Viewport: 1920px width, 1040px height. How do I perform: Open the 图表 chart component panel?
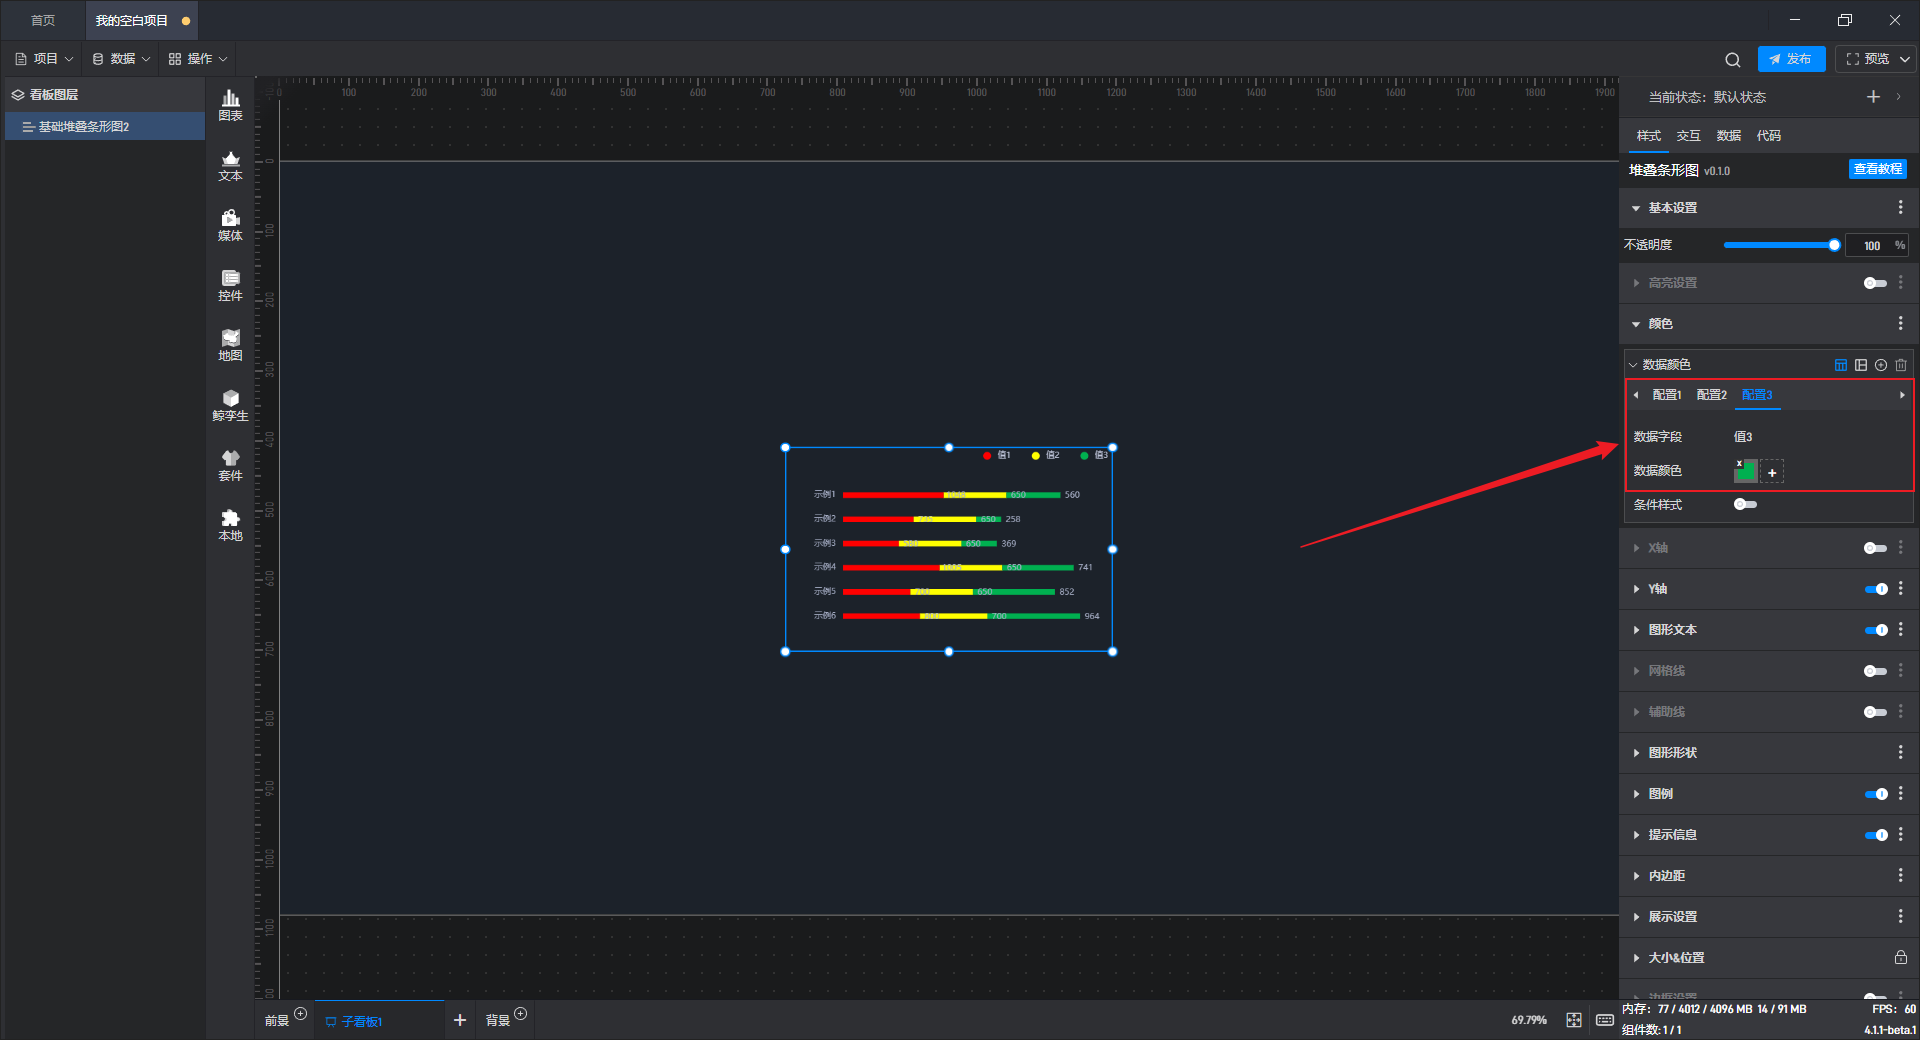230,105
